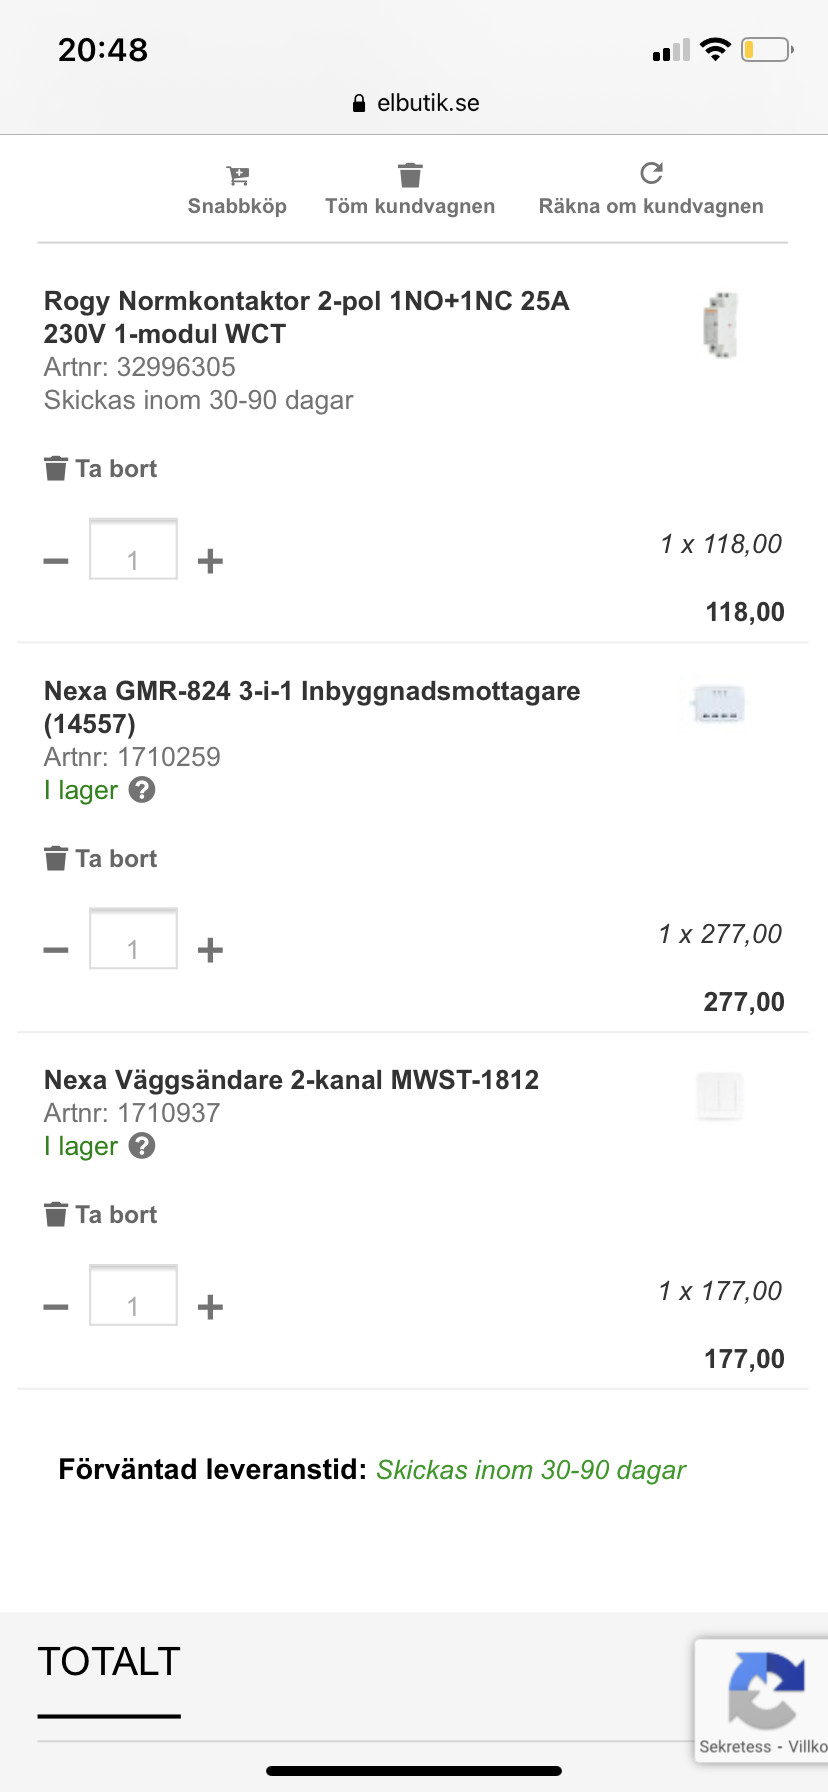Tap the elbutik.se address bar

click(x=416, y=103)
